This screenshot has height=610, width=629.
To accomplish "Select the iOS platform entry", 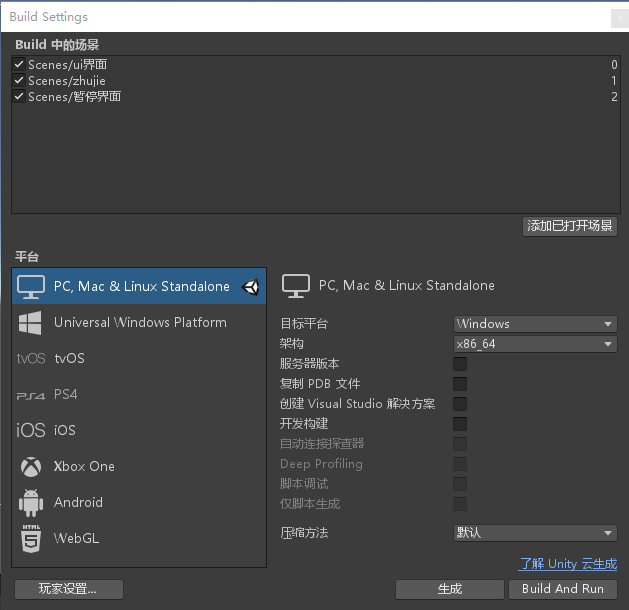I will pyautogui.click(x=139, y=430).
